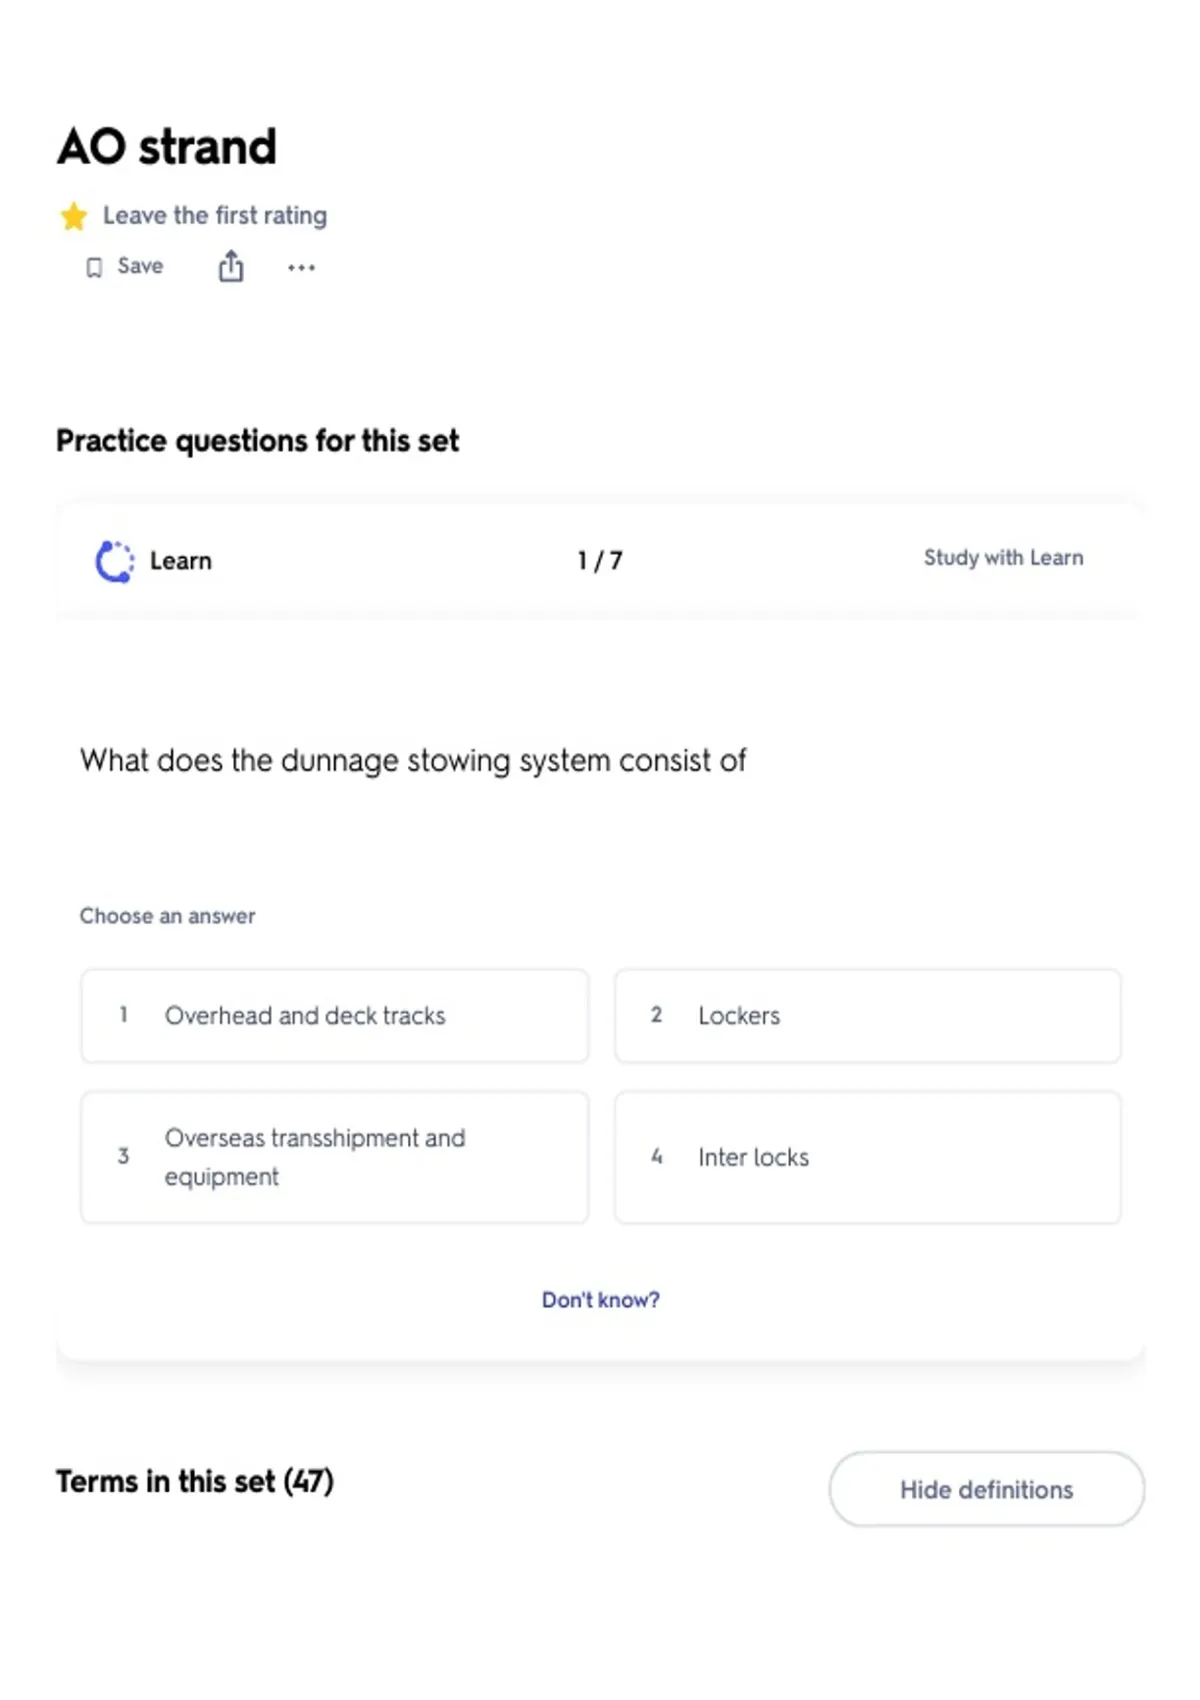
Task: Click the Learn mode circular icon
Action: pos(115,561)
